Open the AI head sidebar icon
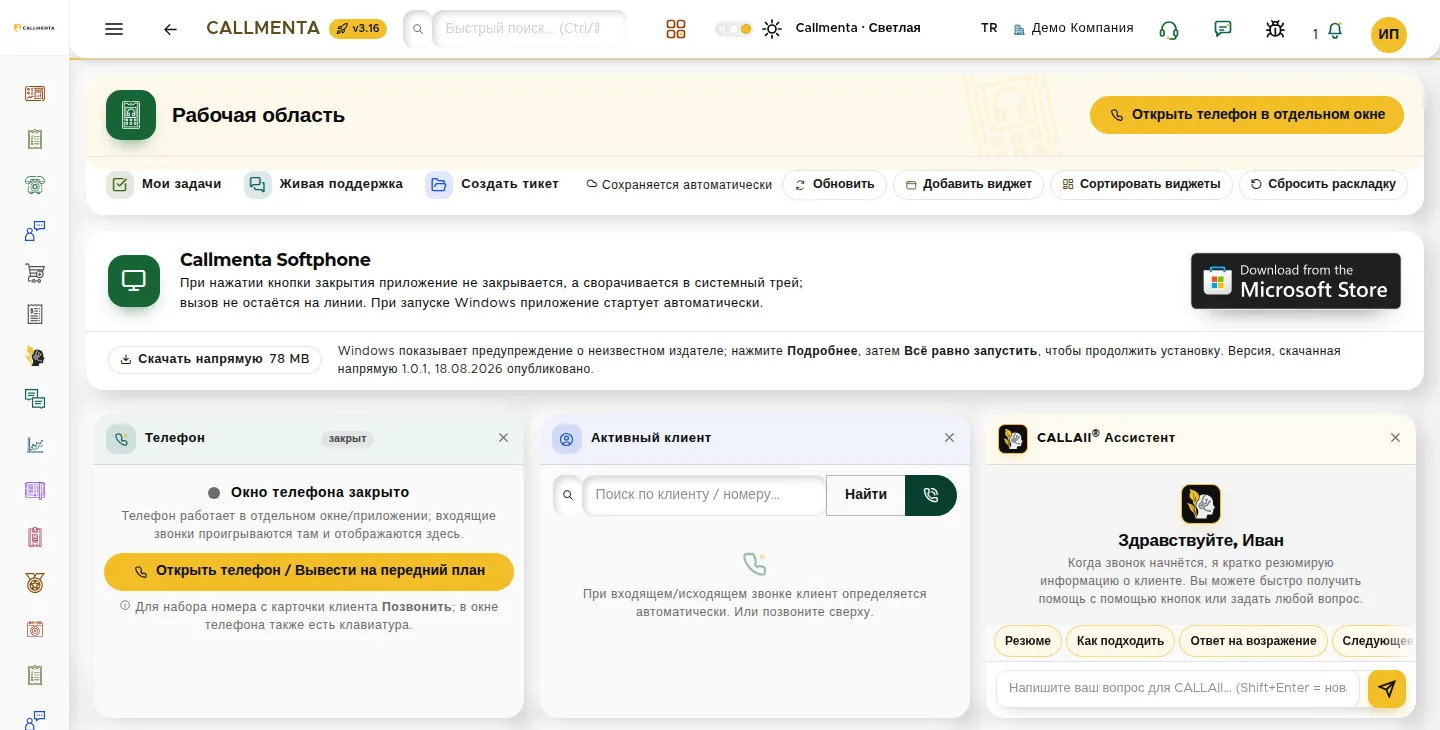The height and width of the screenshot is (730, 1440). (35, 356)
